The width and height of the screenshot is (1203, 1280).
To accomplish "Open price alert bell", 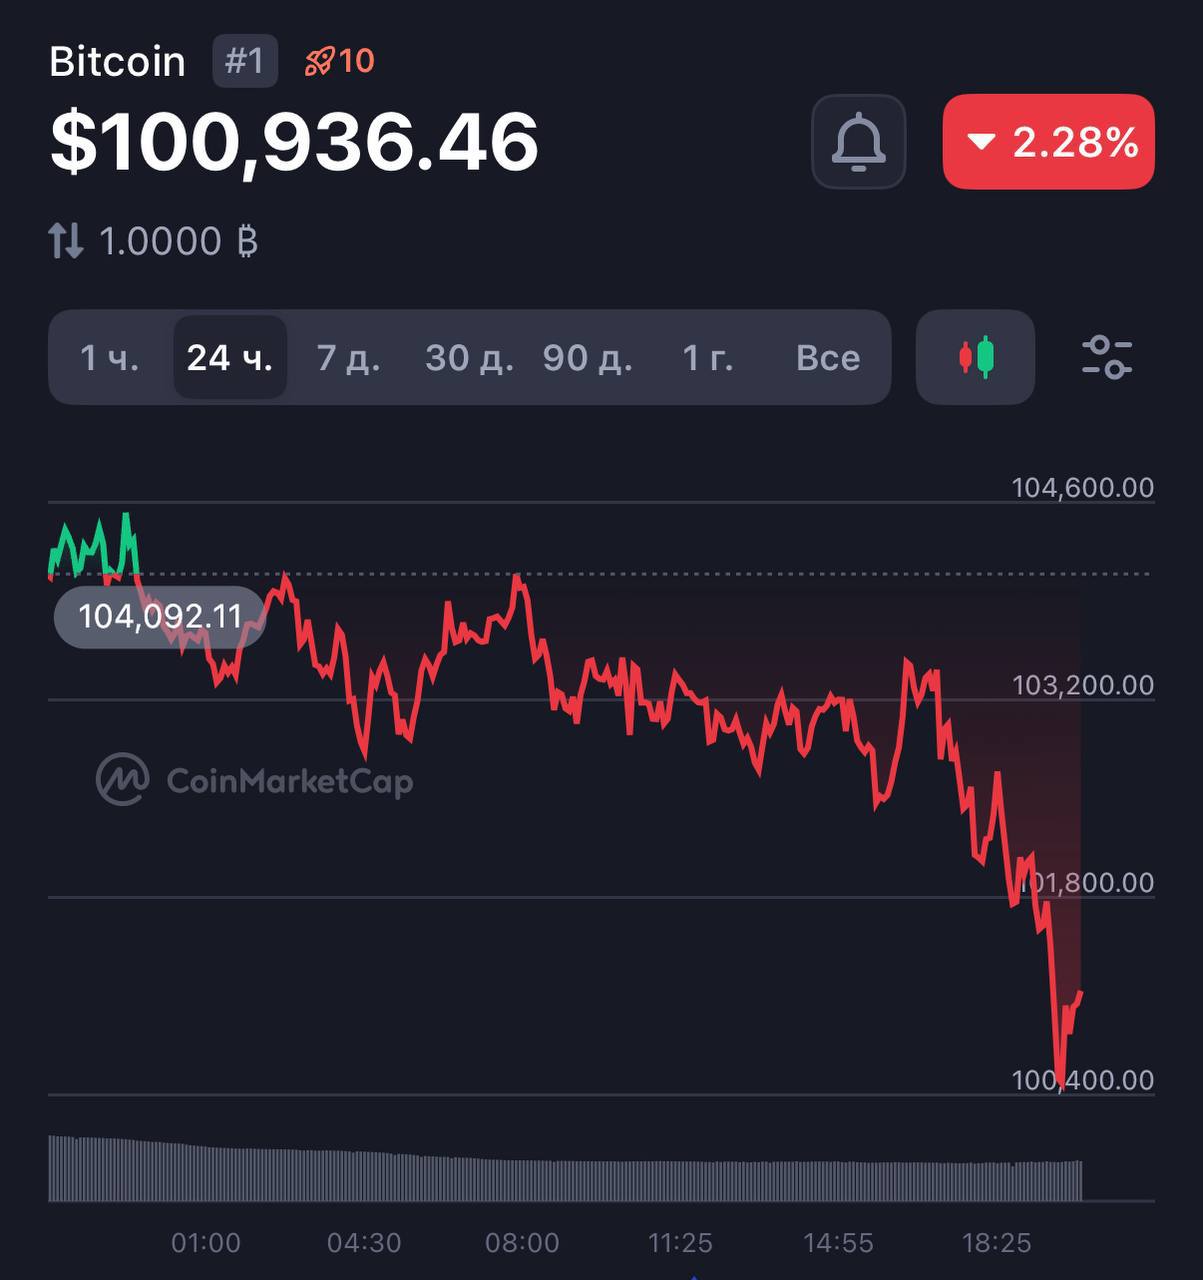I will tap(858, 142).
